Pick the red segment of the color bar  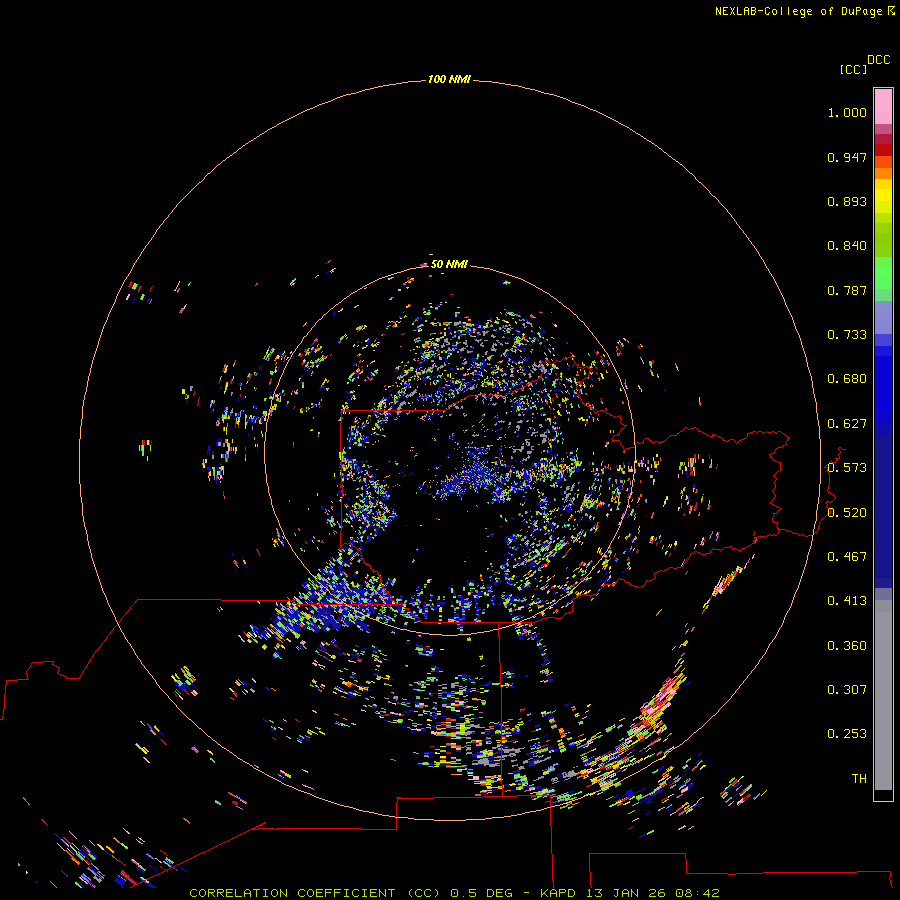pyautogui.click(x=883, y=149)
